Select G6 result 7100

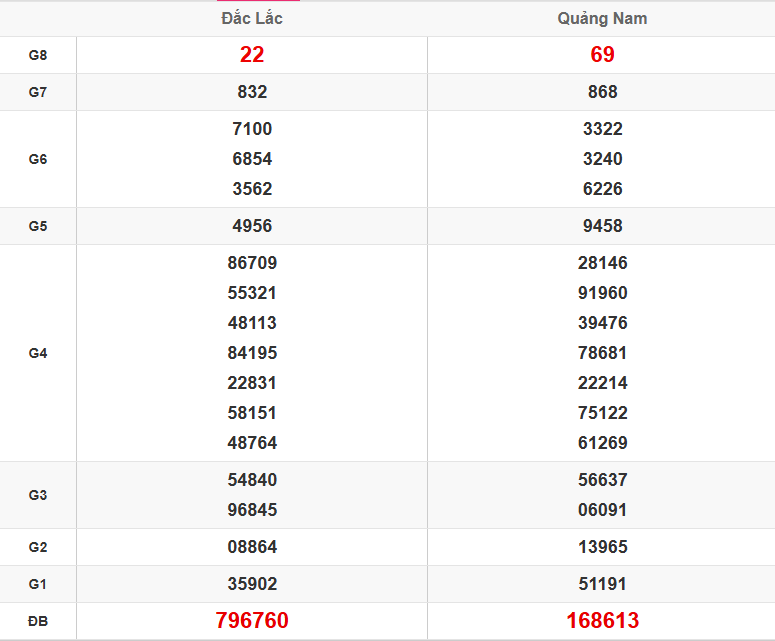click(x=252, y=129)
